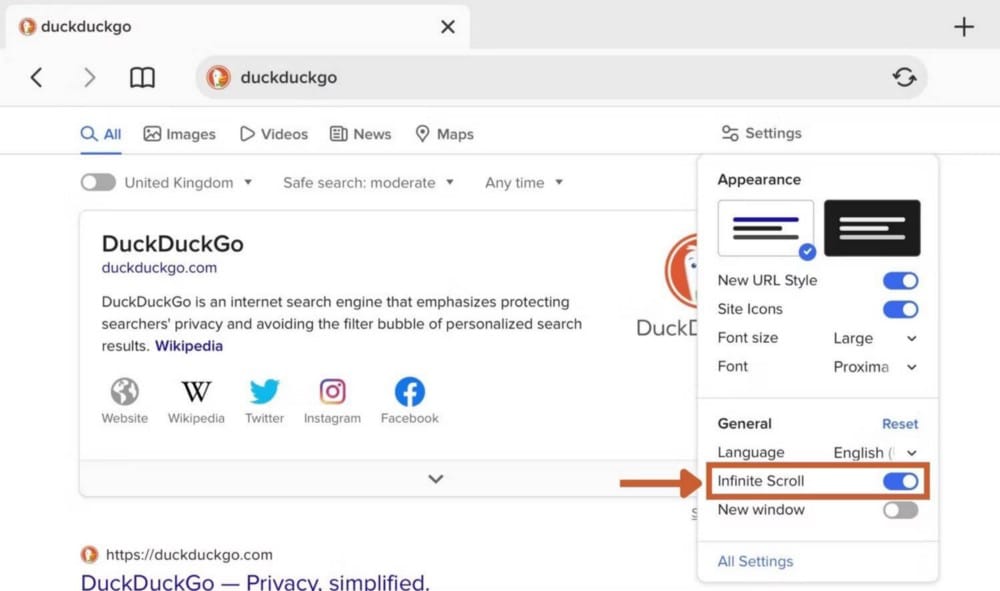Click the Reset link under General
Image resolution: width=1000 pixels, height=591 pixels.
[x=899, y=423]
